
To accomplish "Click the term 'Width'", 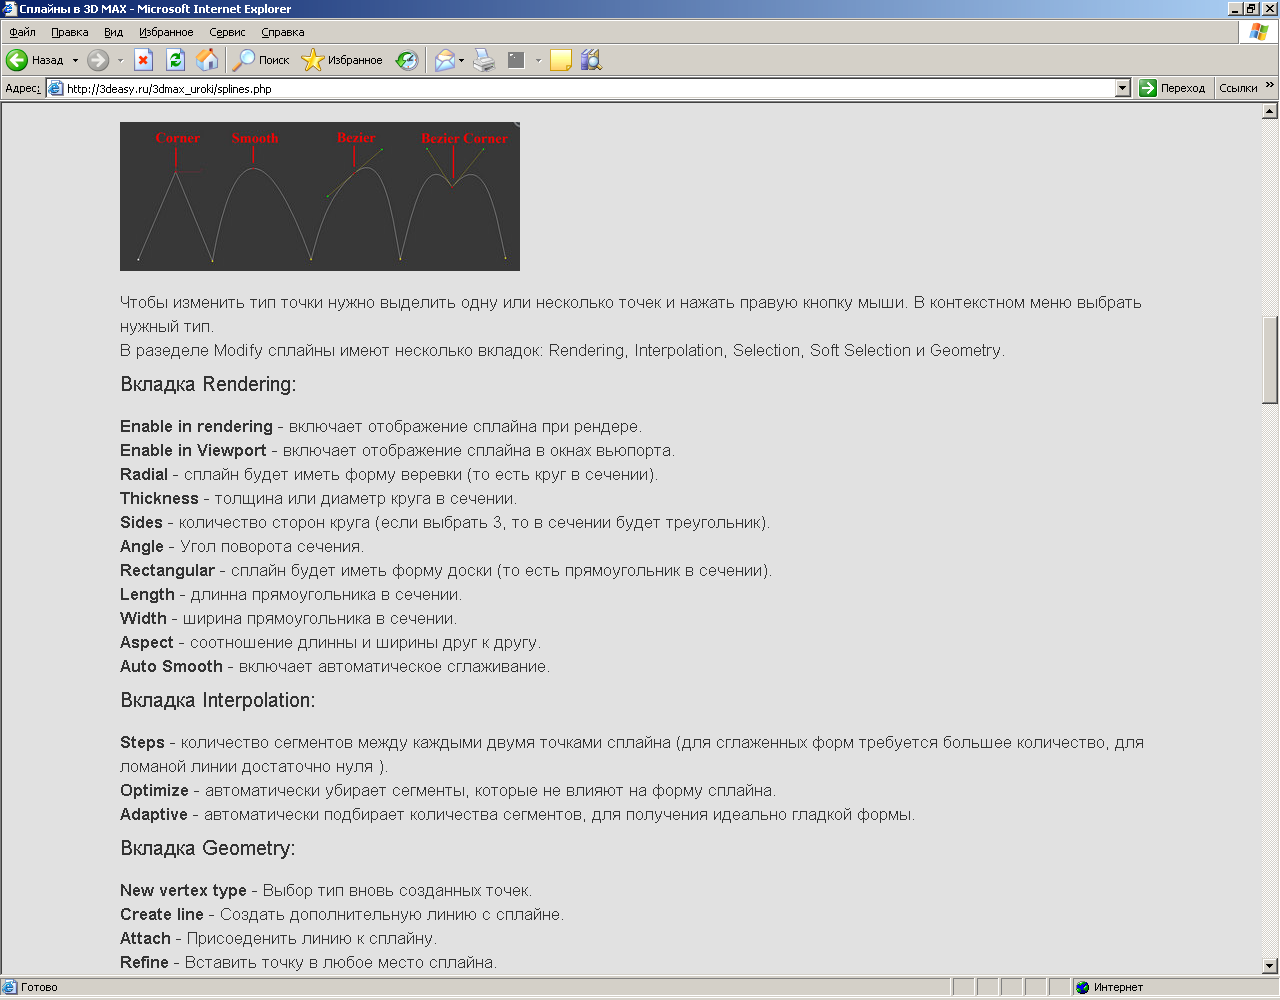I will tap(143, 619).
